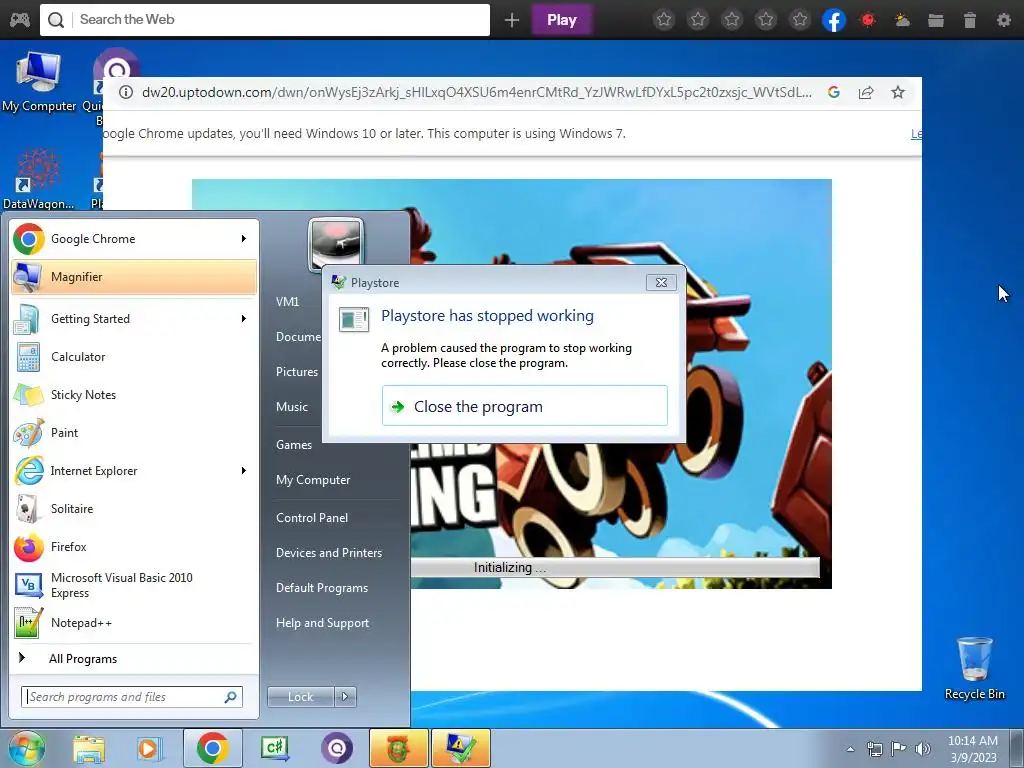Open DataWagon desktop shortcut
Viewport: 1024px width, 768px height.
point(39,178)
